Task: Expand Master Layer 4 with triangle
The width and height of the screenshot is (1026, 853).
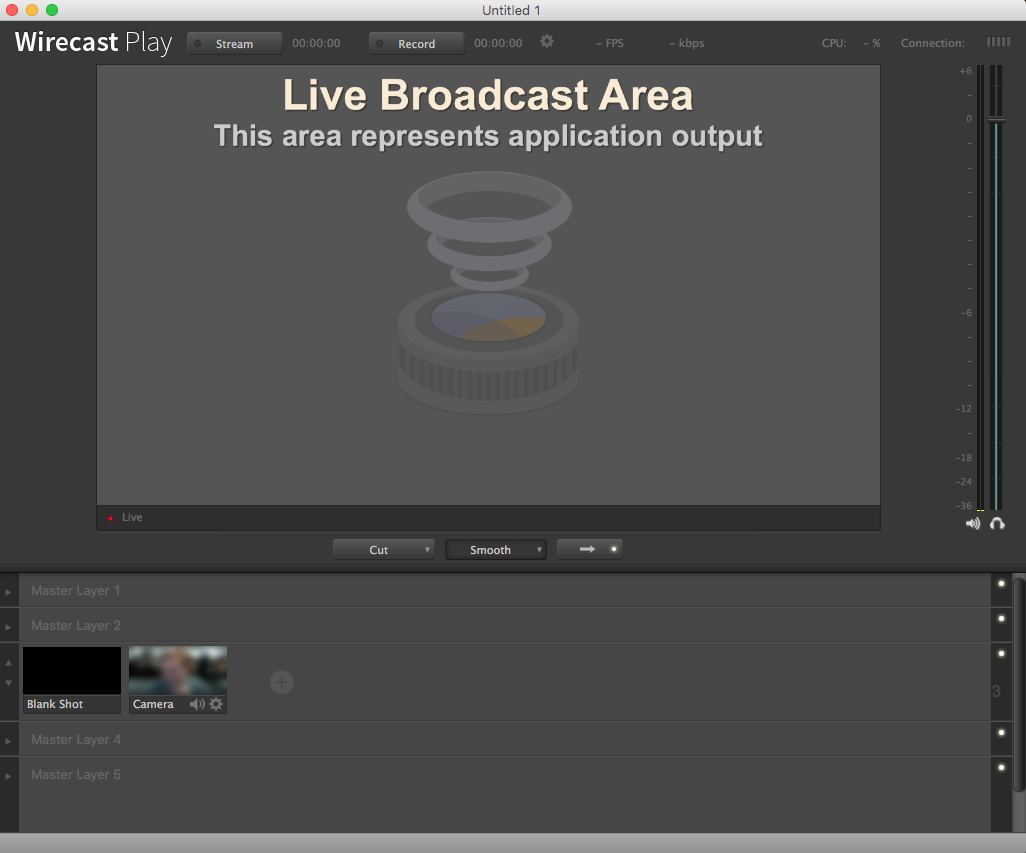Action: pyautogui.click(x=8, y=741)
